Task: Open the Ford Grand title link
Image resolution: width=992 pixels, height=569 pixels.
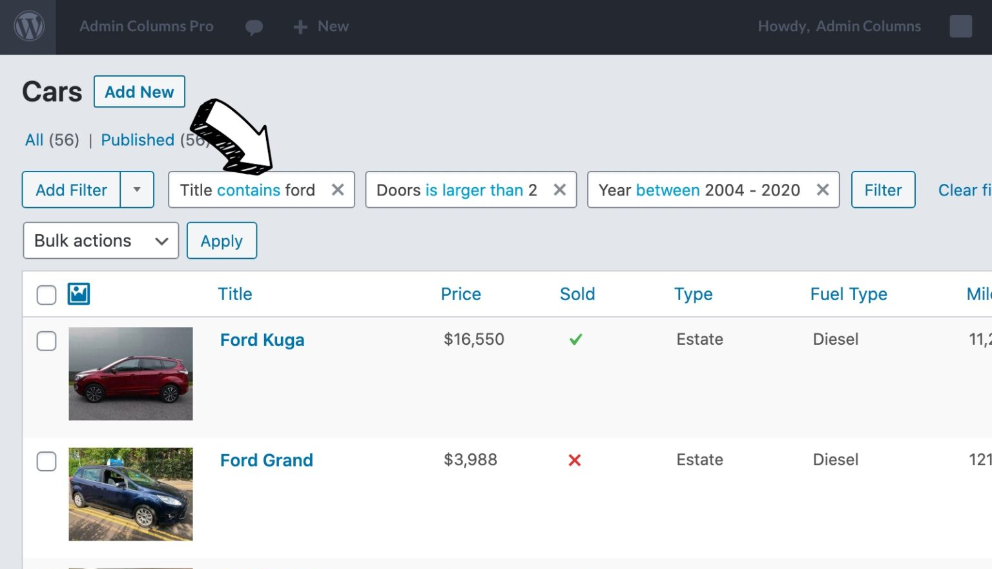Action: [x=266, y=460]
